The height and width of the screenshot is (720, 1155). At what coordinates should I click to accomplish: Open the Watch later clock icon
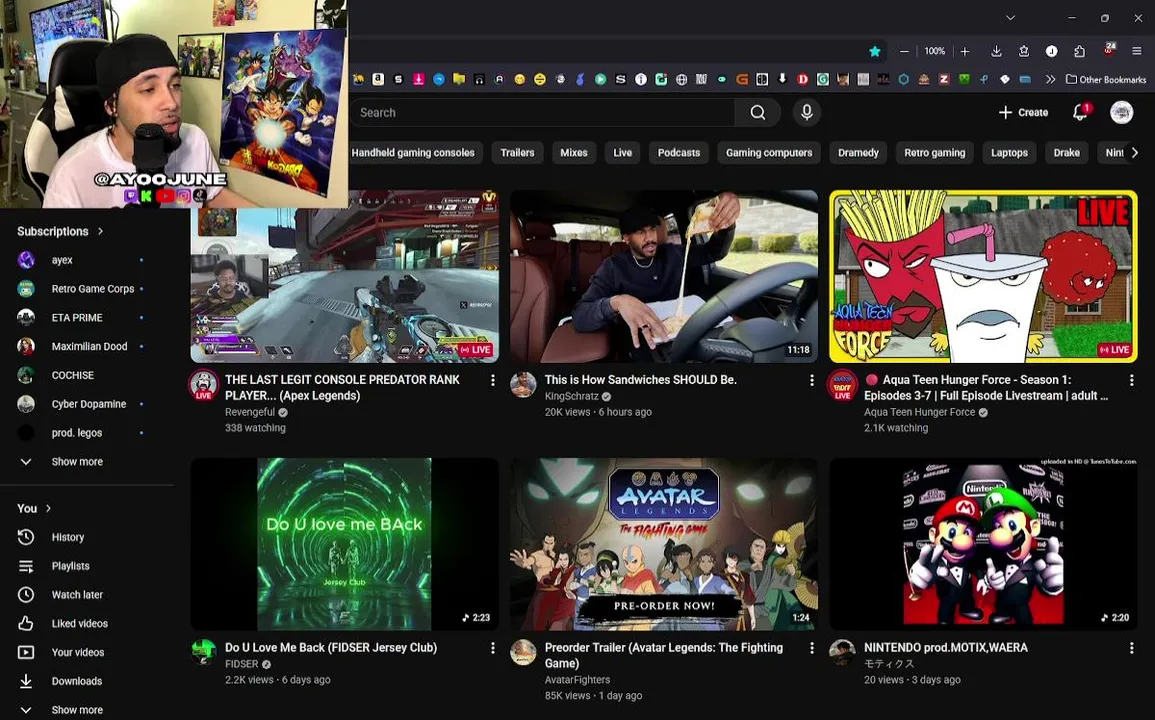[x=26, y=595]
